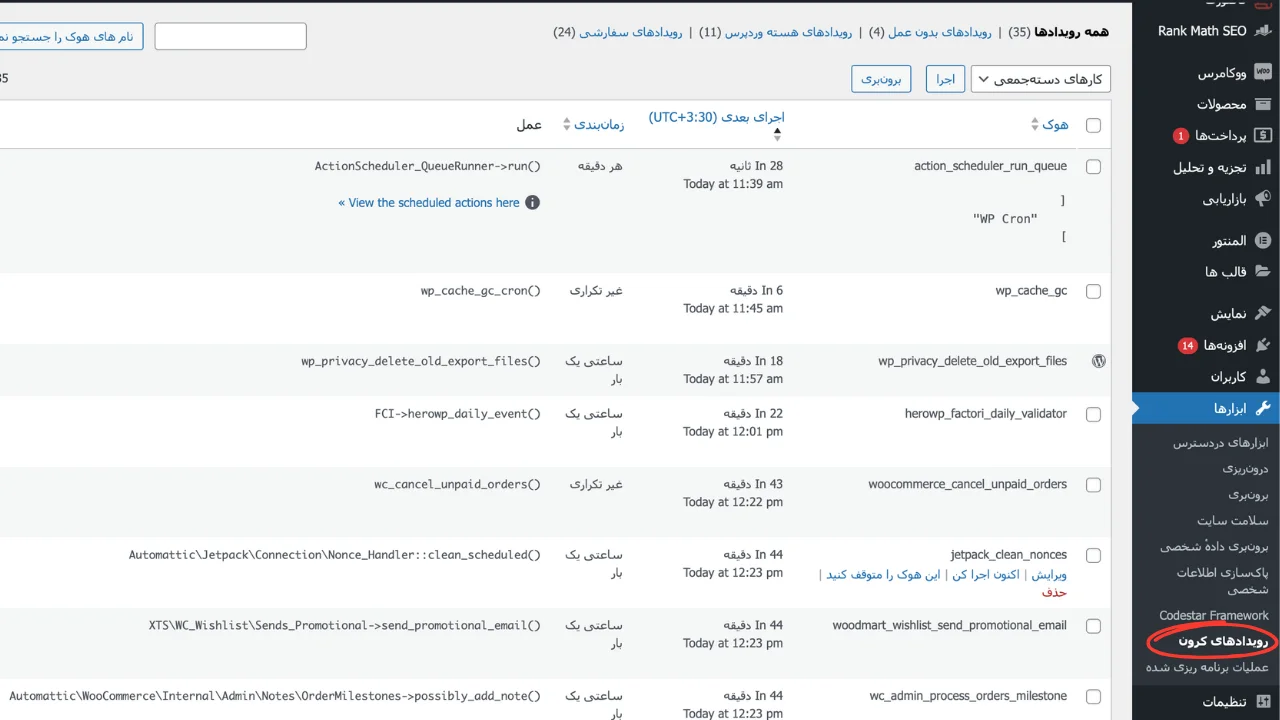Click اکنون اجرا کن for jetpack_clean_nonces

[987, 573]
